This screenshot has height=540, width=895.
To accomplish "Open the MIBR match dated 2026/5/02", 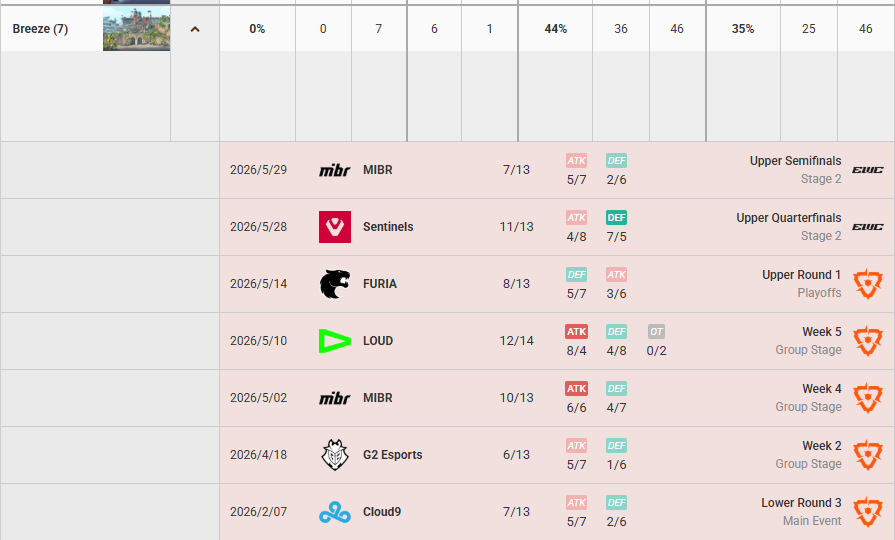I will point(557,398).
